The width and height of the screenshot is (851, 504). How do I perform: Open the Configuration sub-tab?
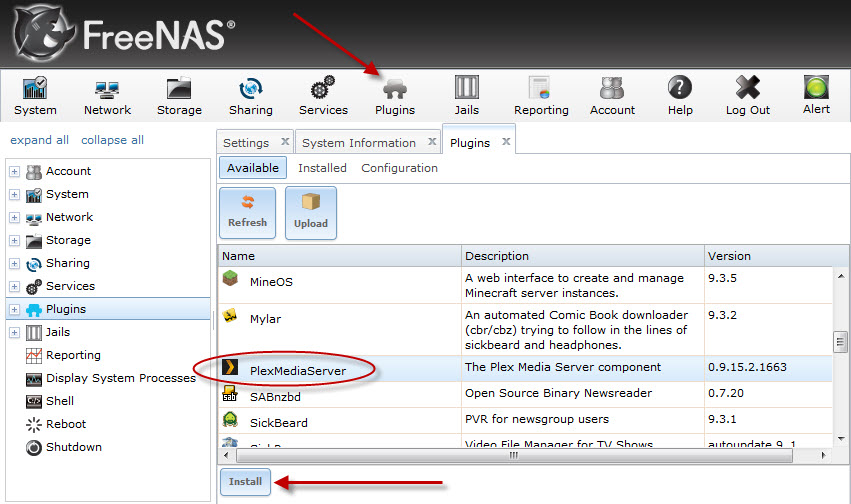tap(399, 168)
